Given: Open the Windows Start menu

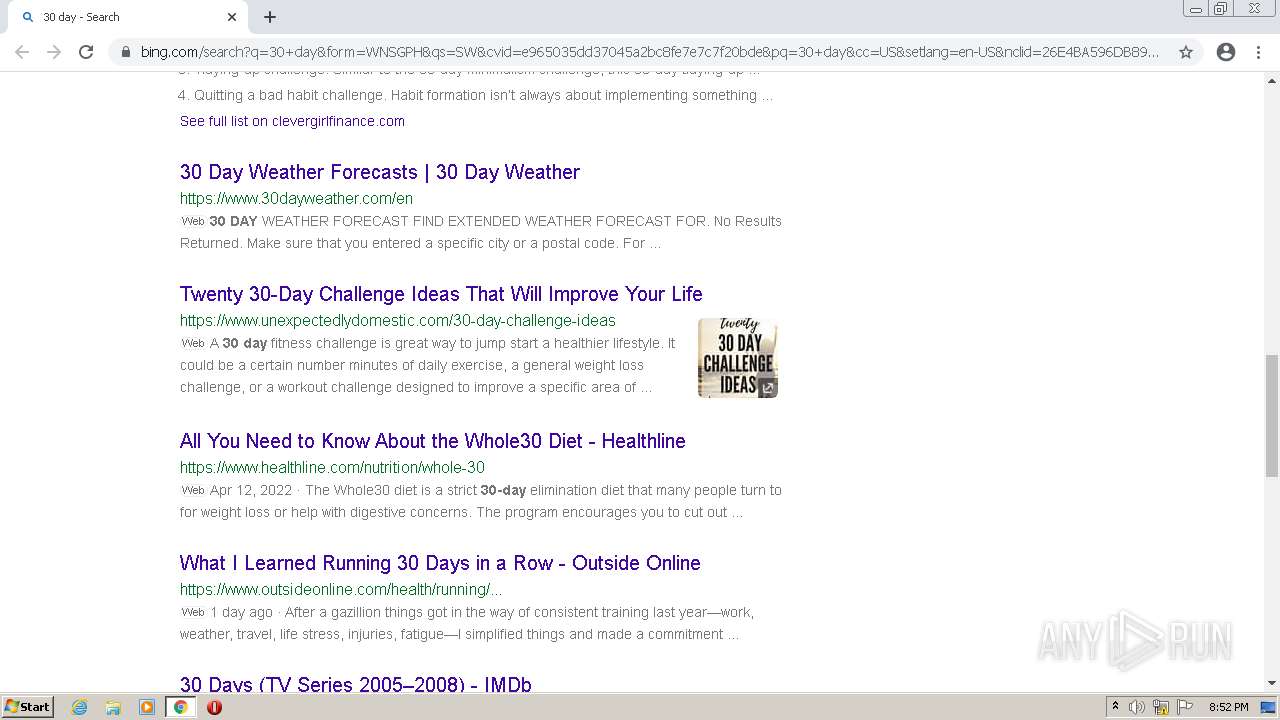Looking at the screenshot, I should 27,707.
